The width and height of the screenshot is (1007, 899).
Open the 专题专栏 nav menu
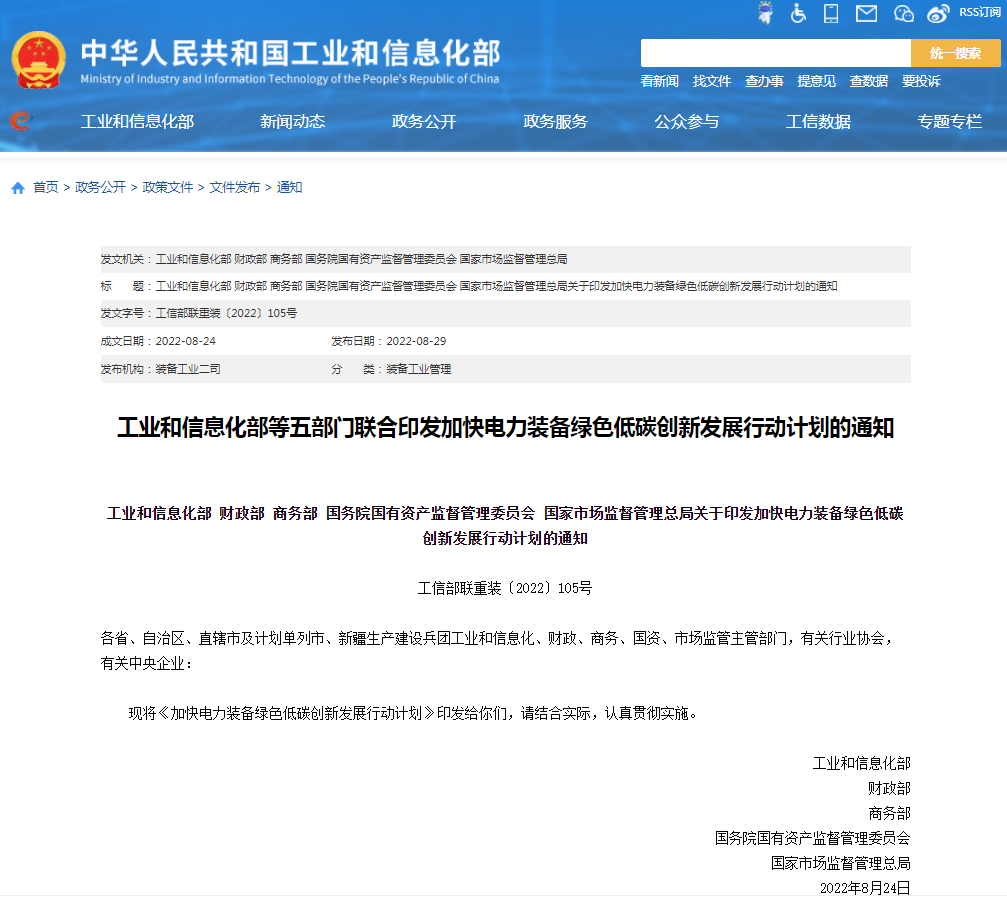[x=950, y=121]
